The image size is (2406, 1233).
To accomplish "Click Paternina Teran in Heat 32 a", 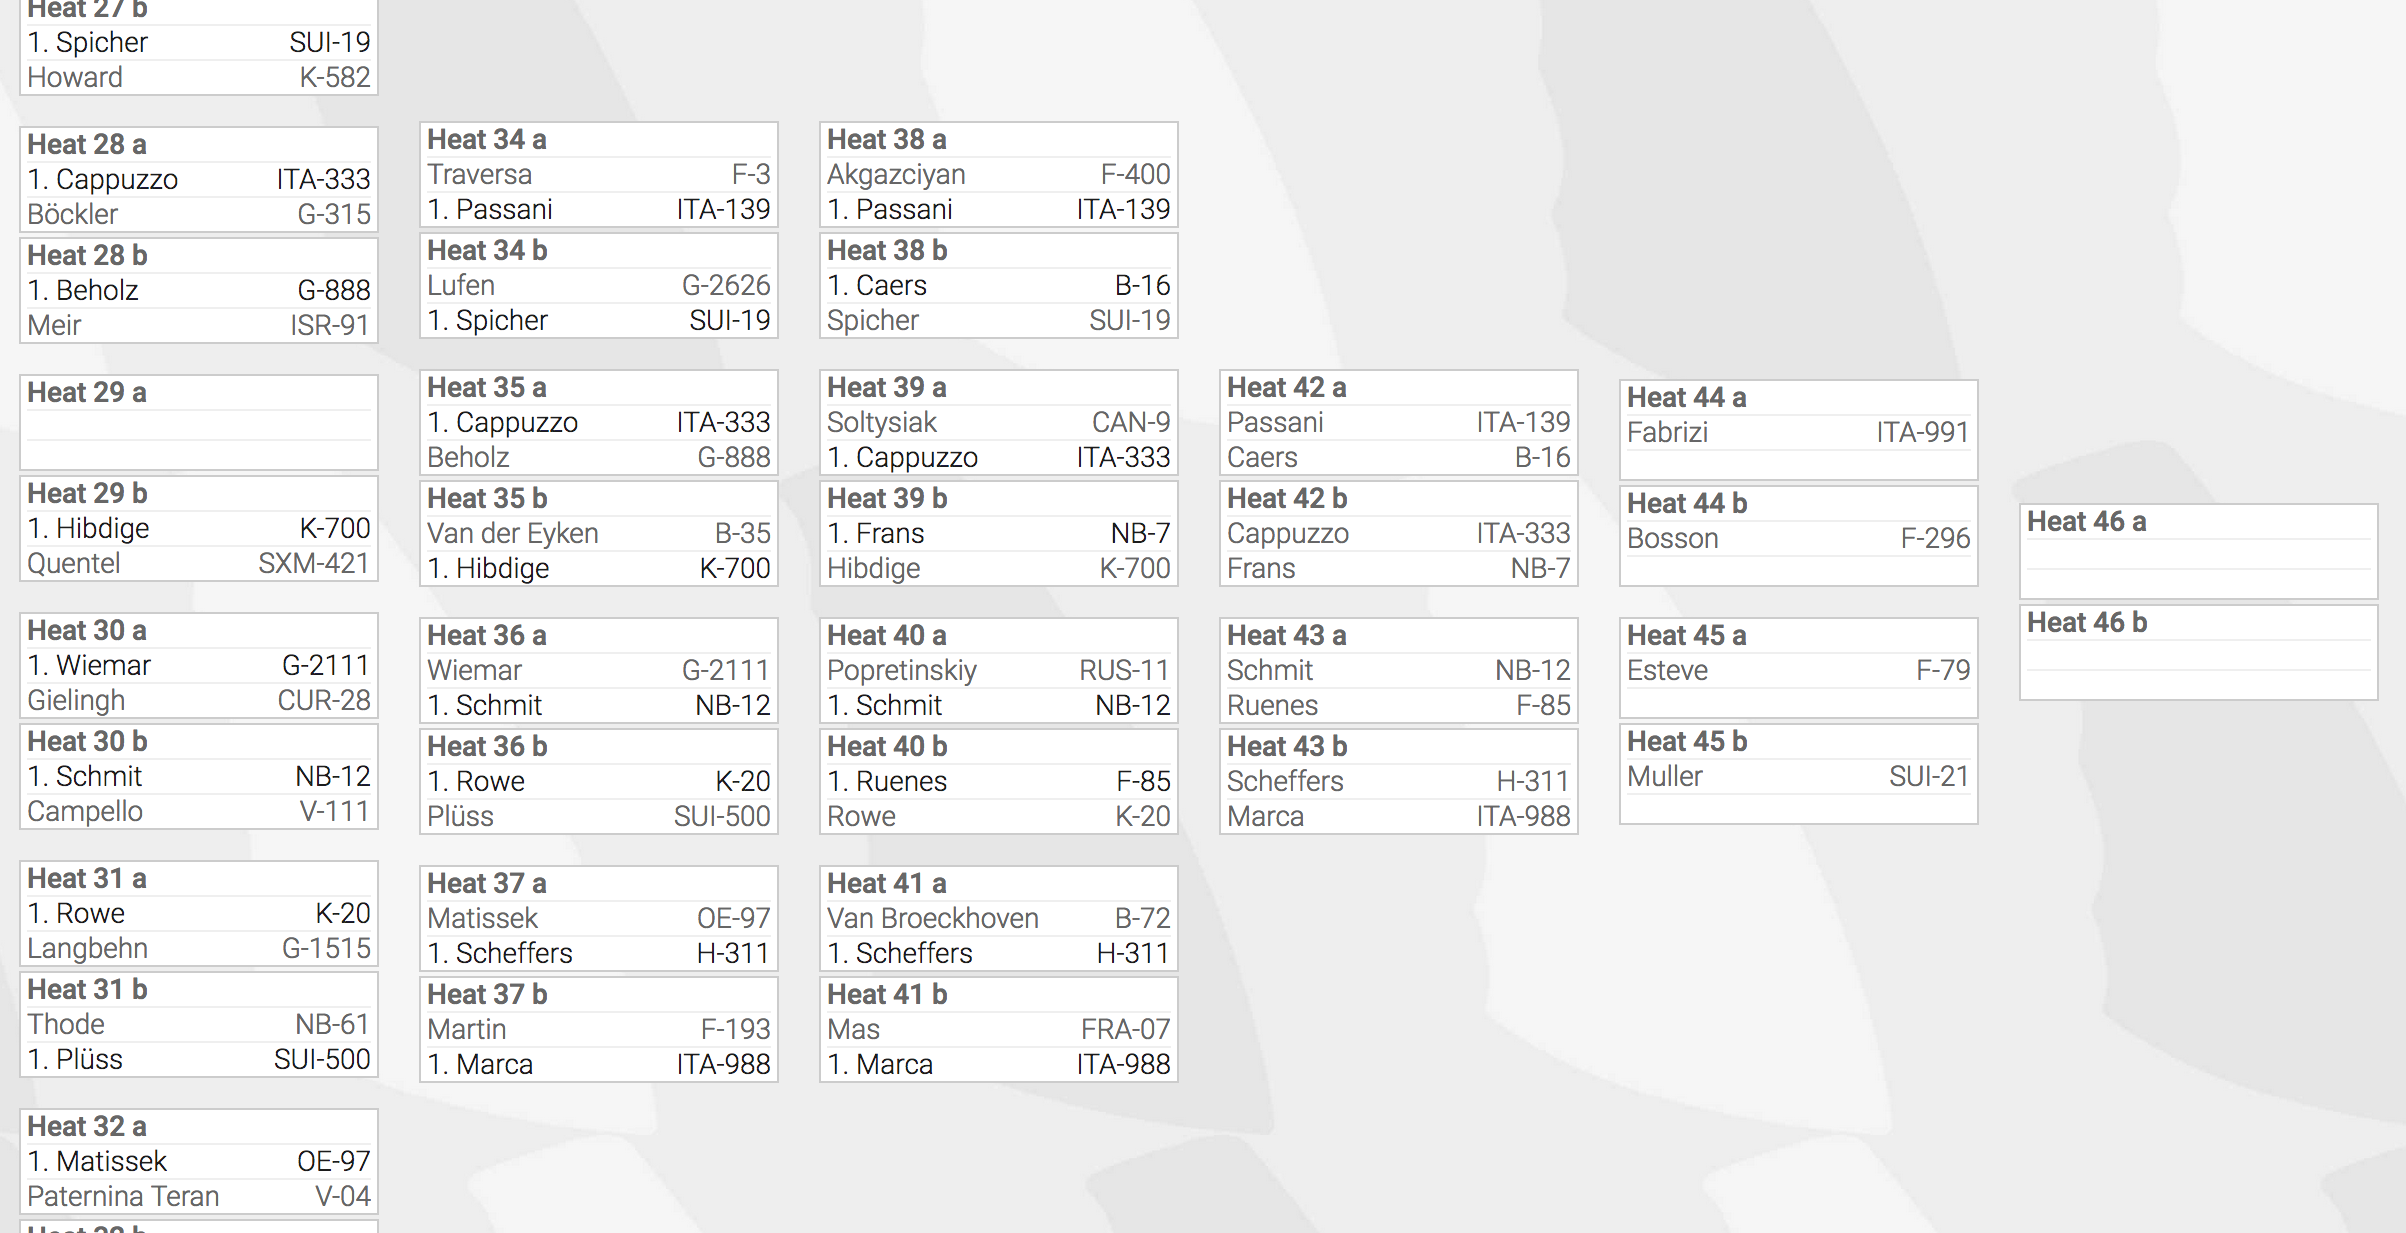I will (123, 1197).
